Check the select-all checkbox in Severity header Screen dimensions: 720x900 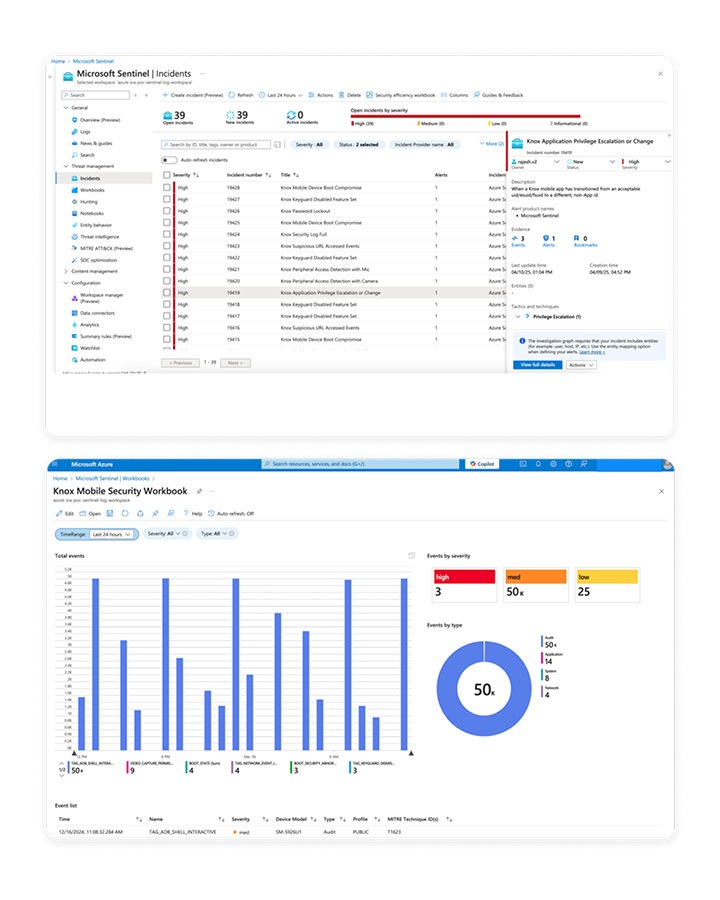(x=167, y=175)
